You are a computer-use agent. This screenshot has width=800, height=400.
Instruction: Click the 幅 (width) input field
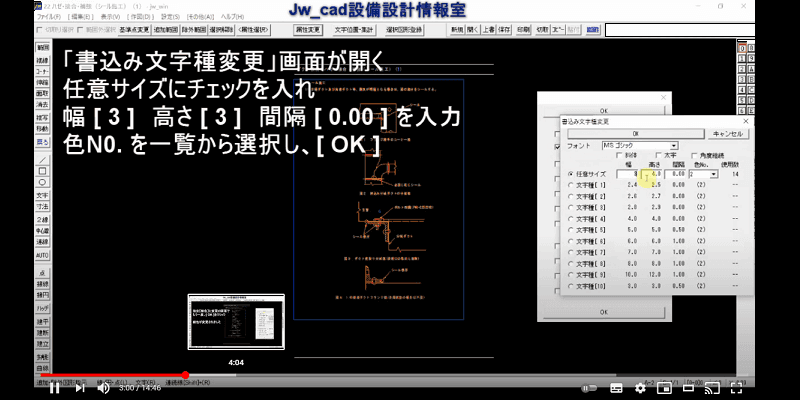pos(628,174)
